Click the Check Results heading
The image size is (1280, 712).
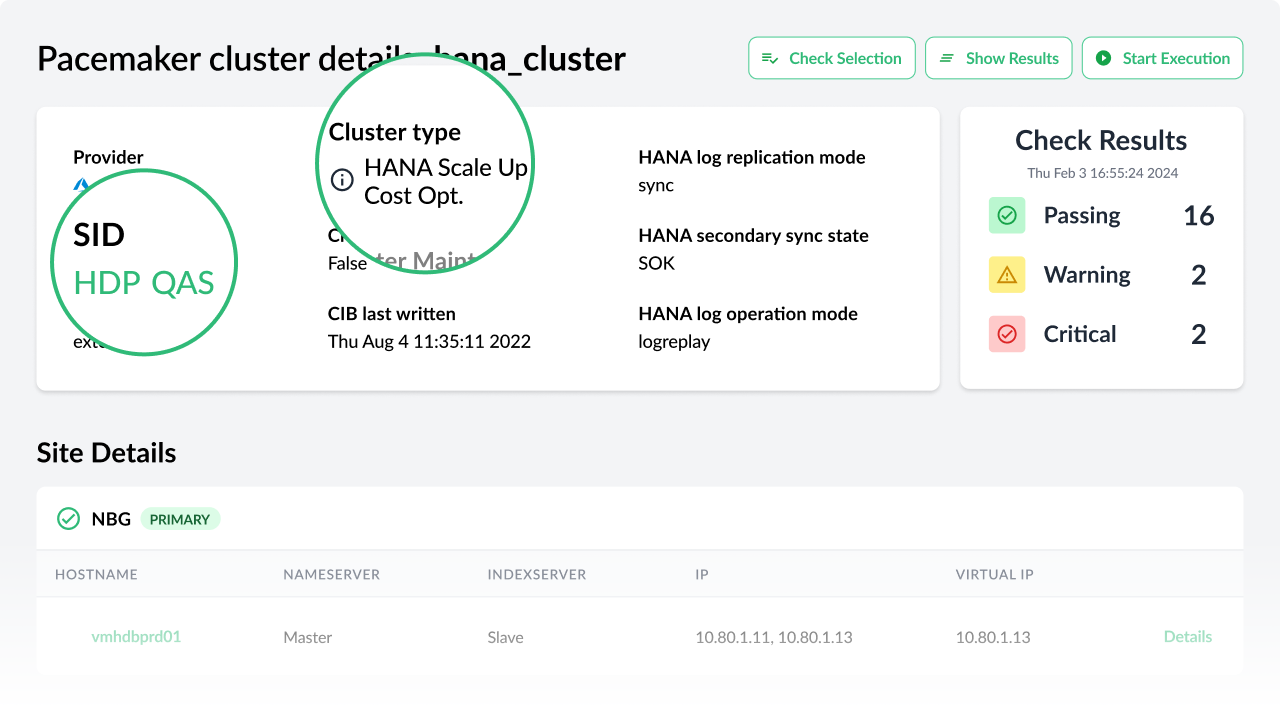click(1101, 140)
